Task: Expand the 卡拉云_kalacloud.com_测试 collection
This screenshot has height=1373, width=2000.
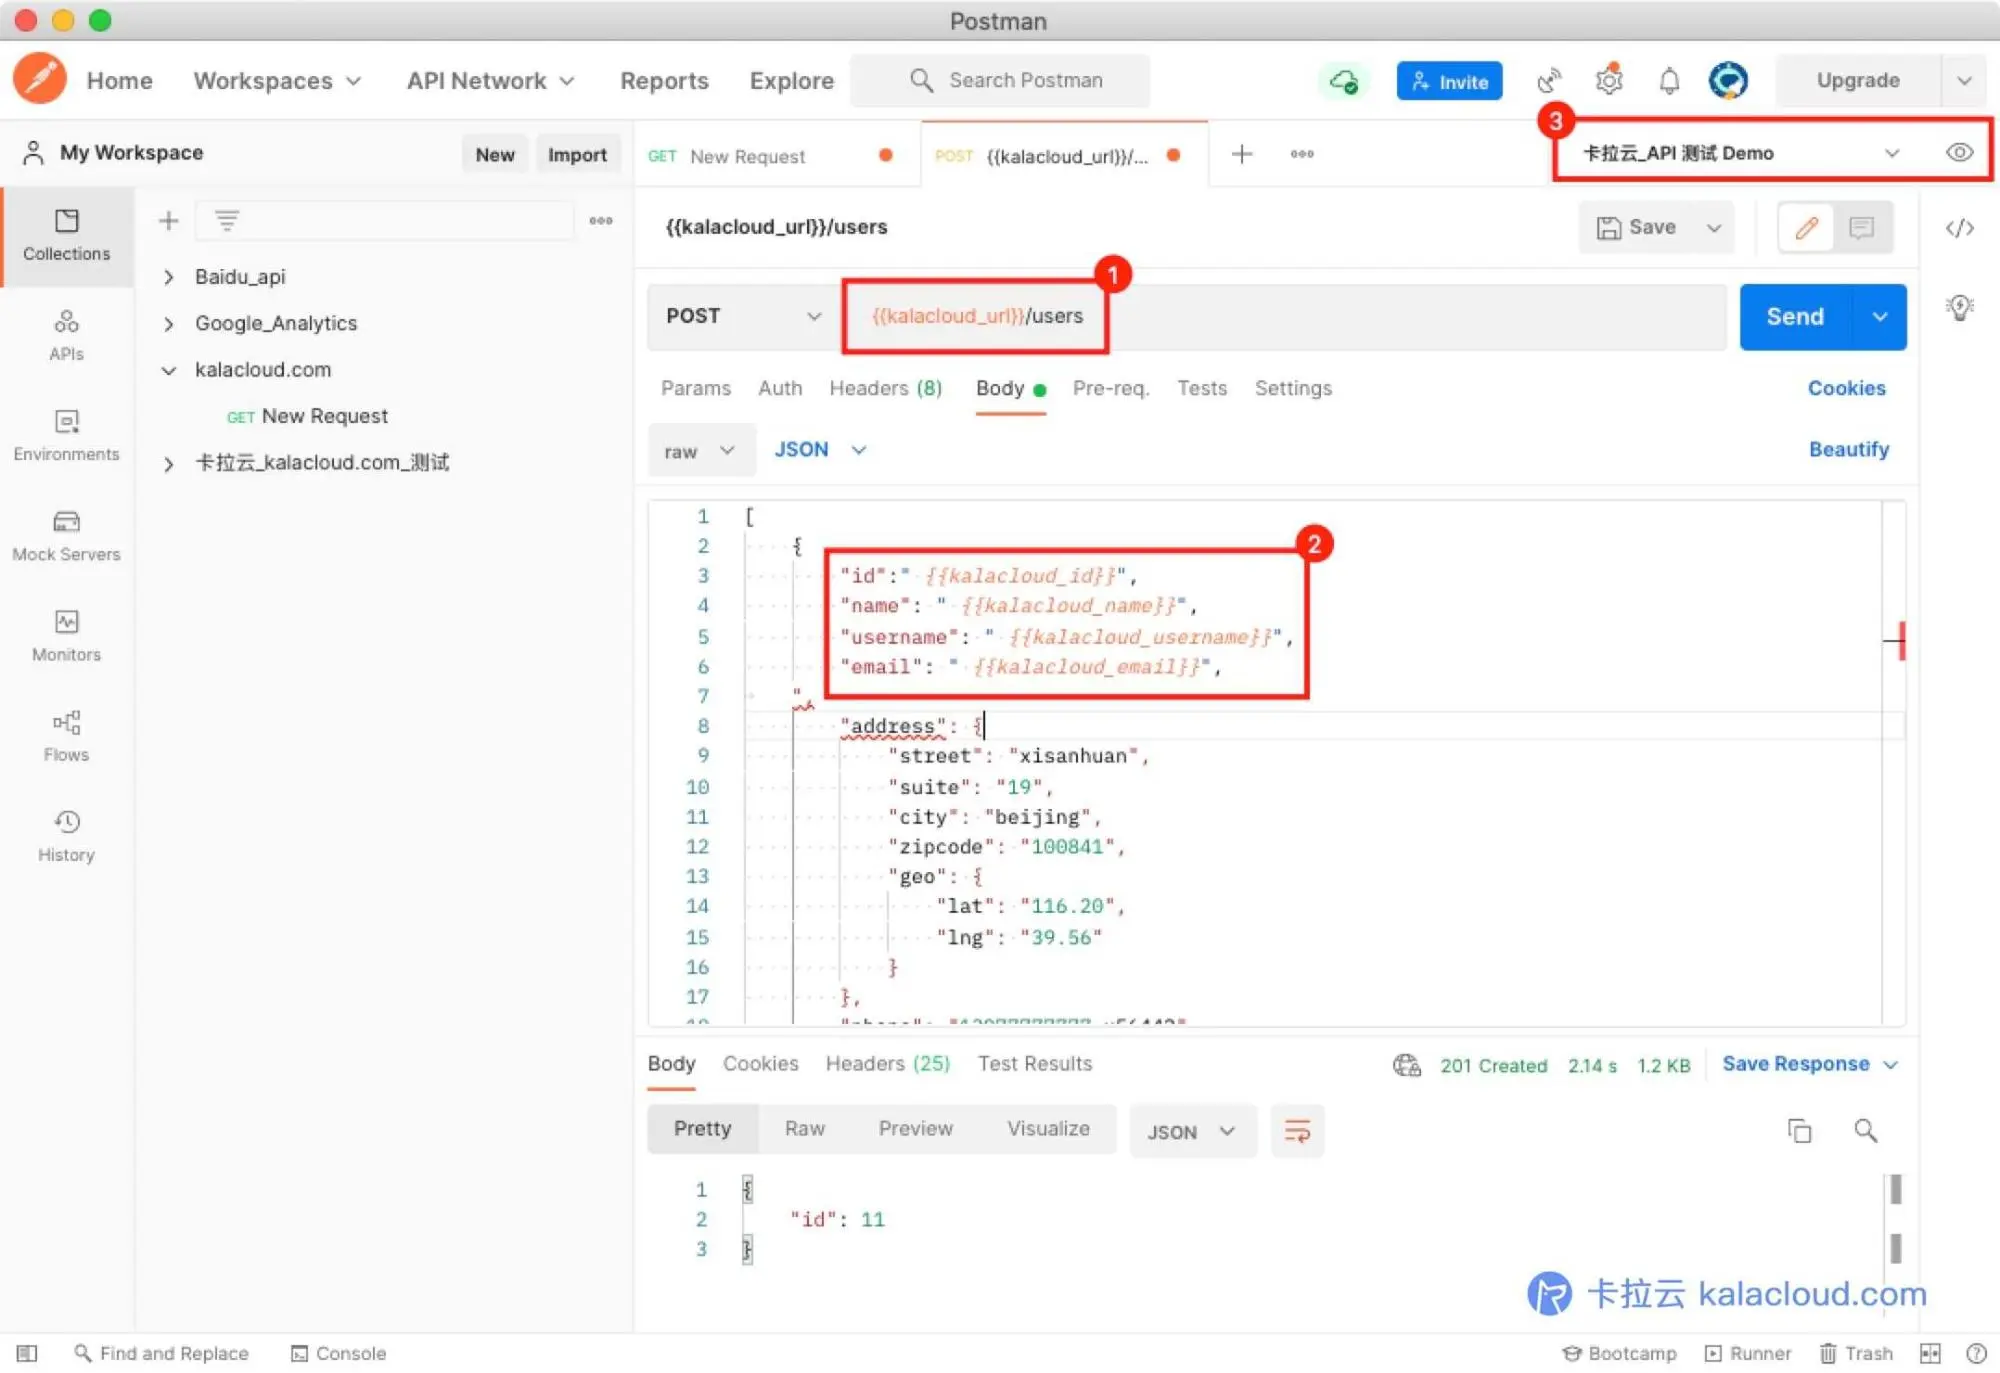Action: pos(169,463)
